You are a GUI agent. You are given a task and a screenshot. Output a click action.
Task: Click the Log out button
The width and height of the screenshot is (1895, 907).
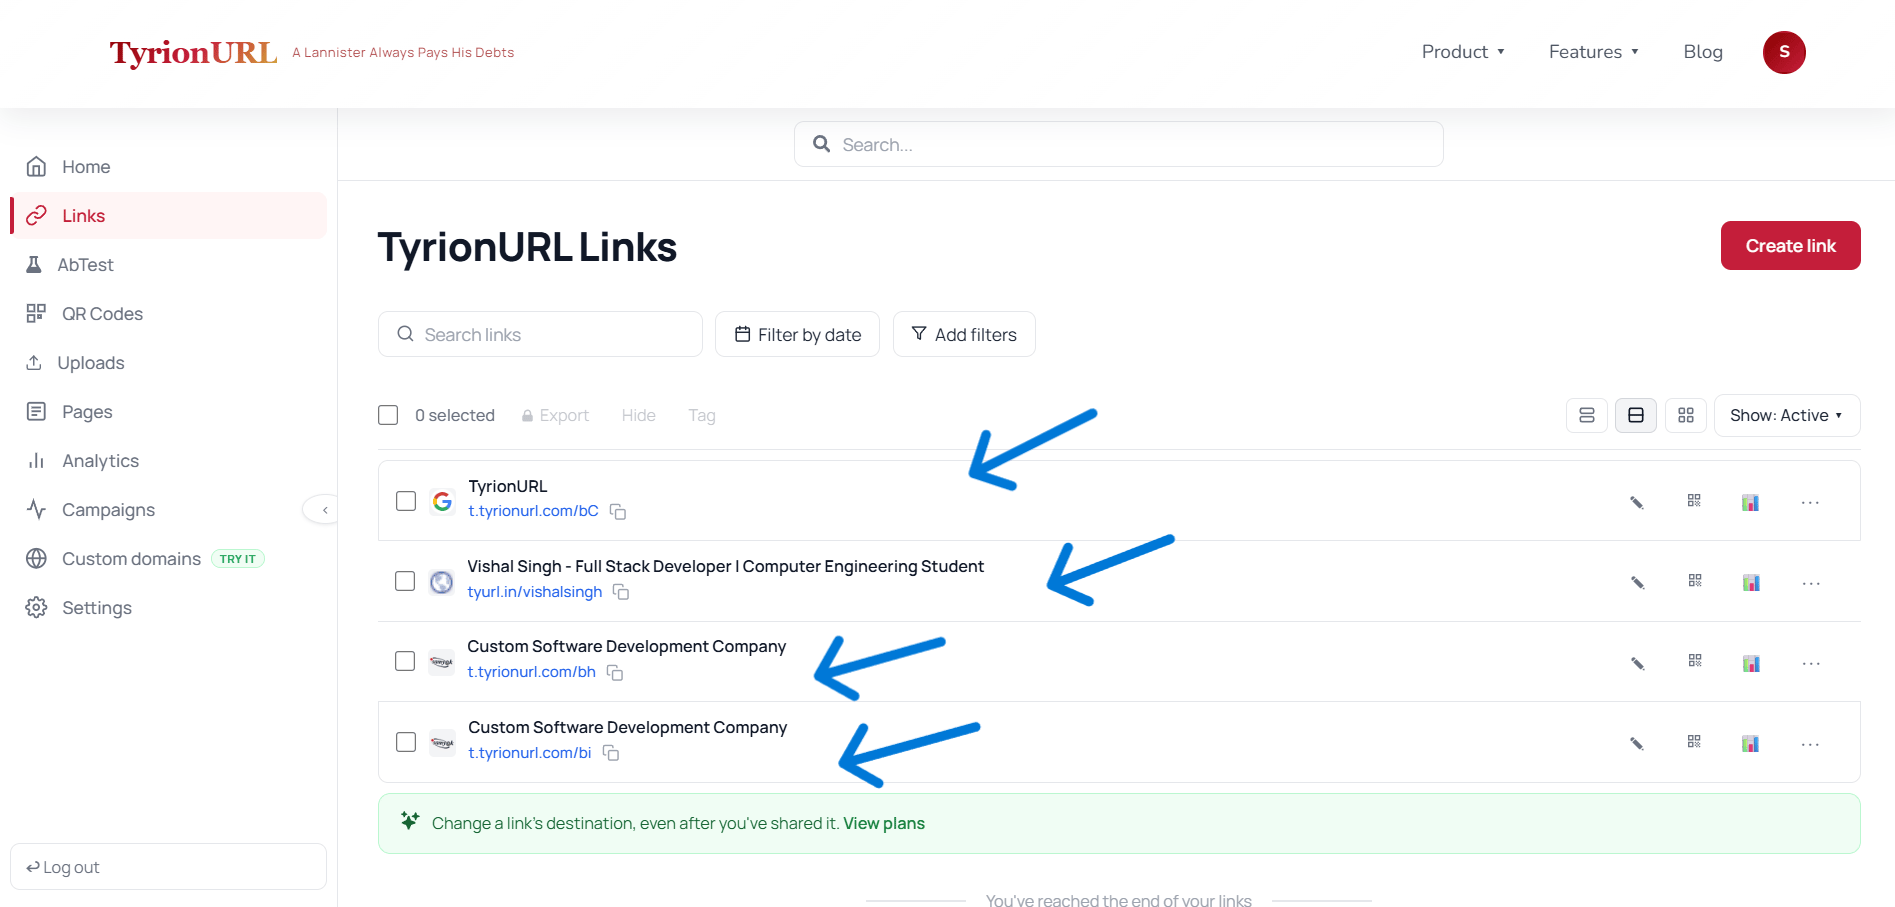click(x=168, y=866)
